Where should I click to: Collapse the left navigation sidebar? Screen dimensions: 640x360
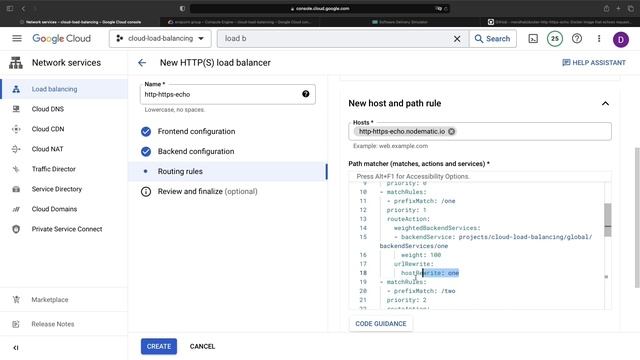click(x=16, y=348)
